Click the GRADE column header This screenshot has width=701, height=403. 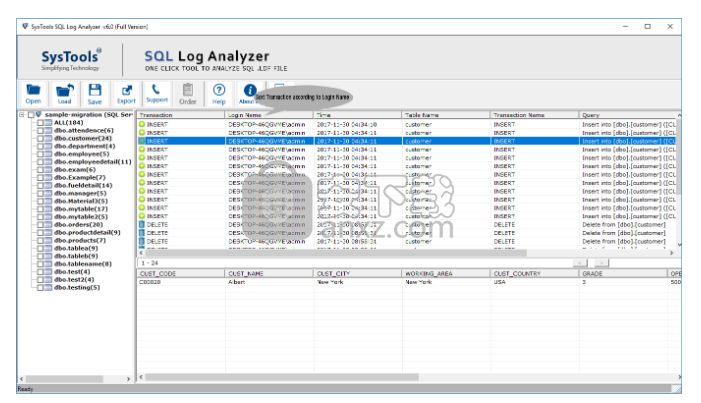coord(623,273)
